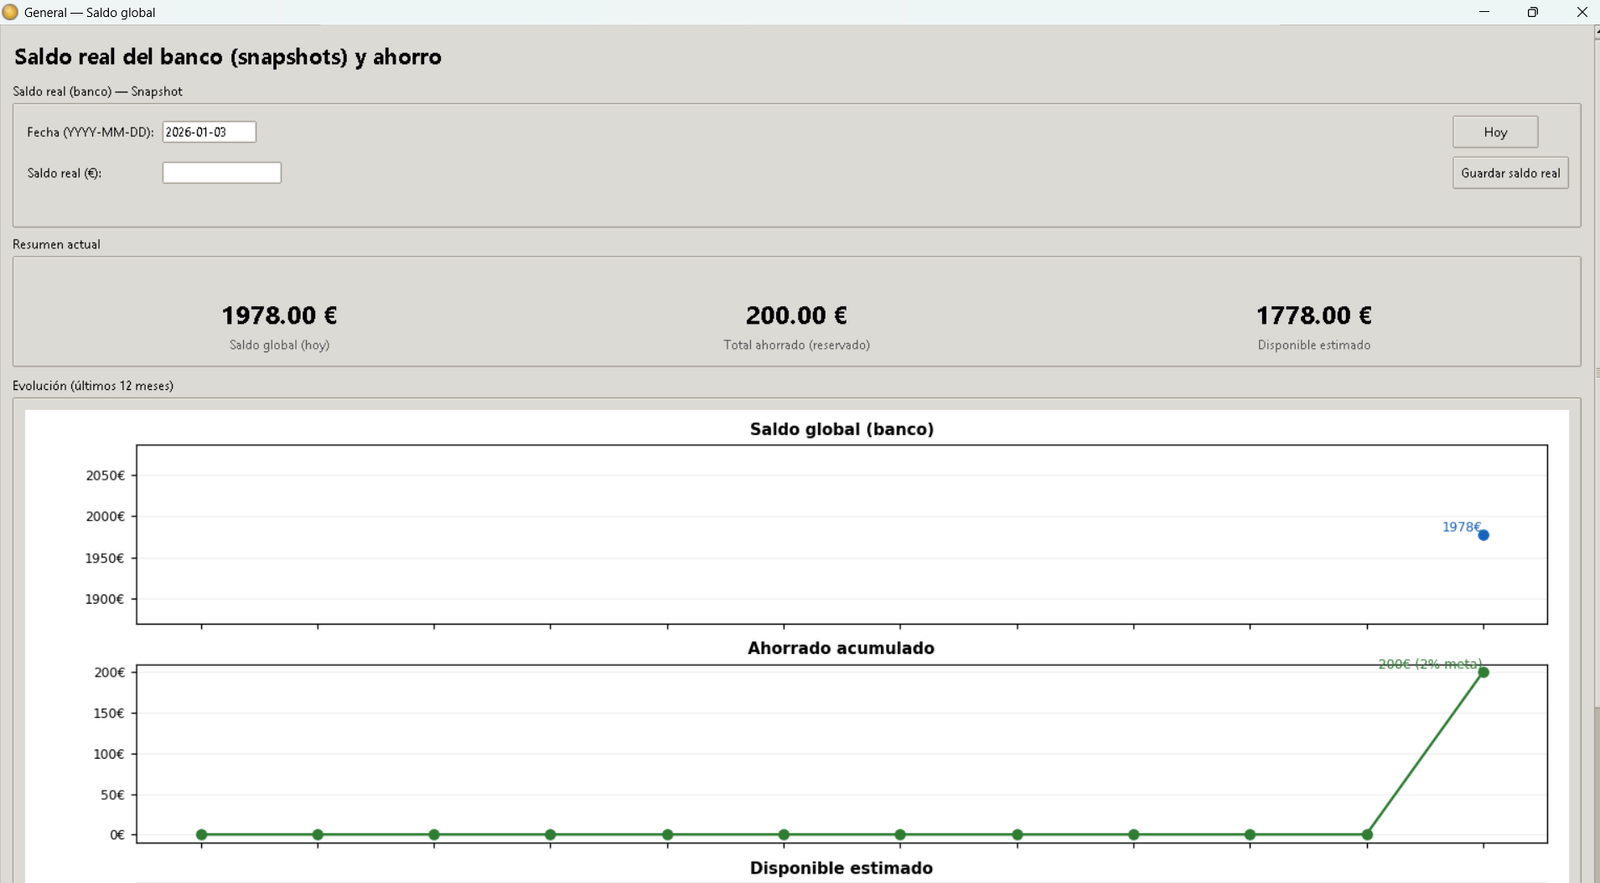Minimize the Saldo global window
This screenshot has height=883, width=1600.
tap(1484, 12)
